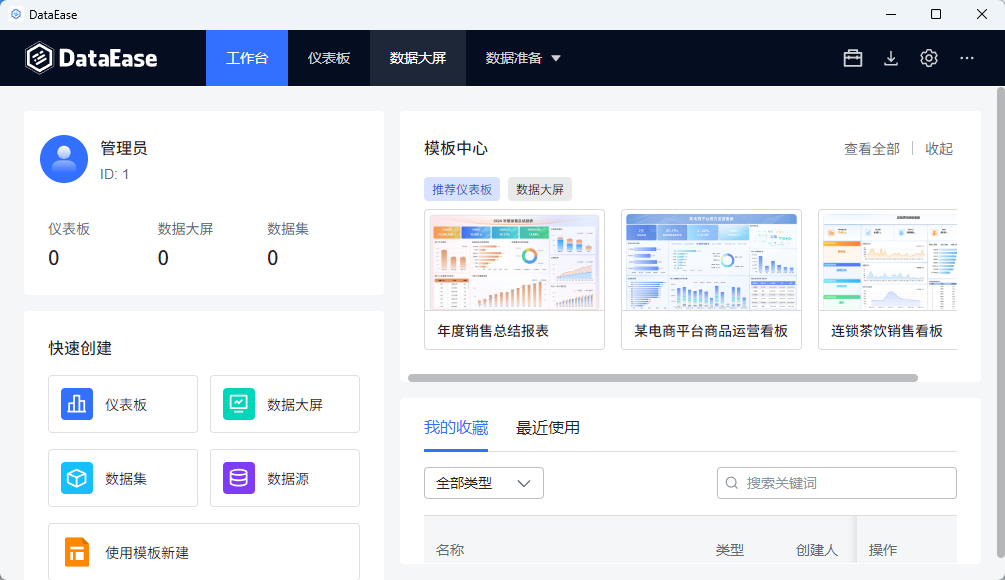Open the DataEase settings gear
The width and height of the screenshot is (1005, 580).
point(928,58)
